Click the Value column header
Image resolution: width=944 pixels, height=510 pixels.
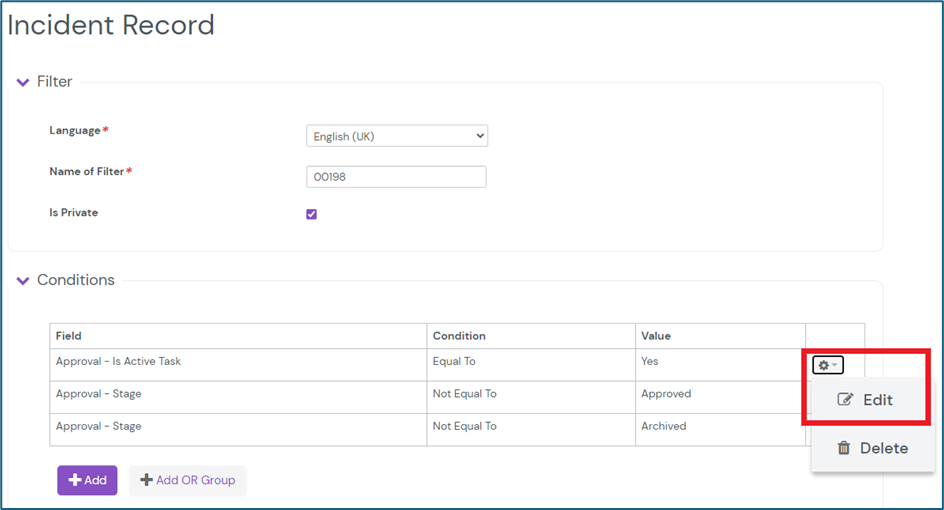657,336
